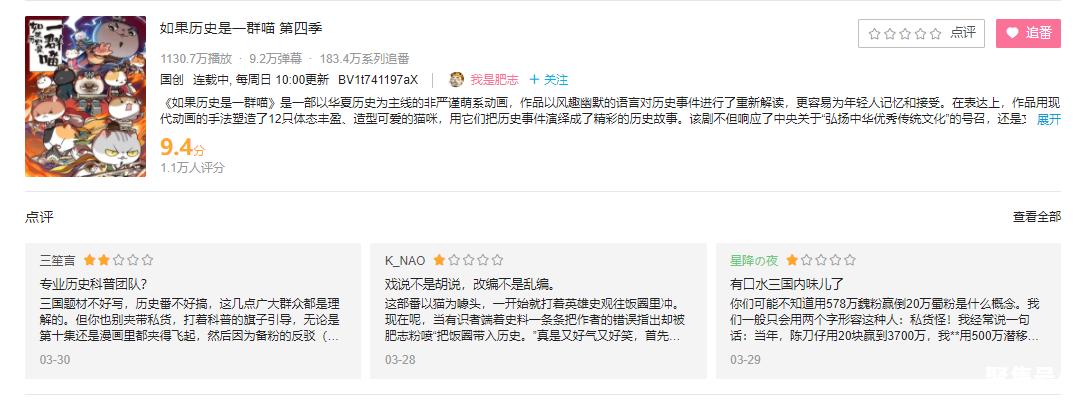
Task: Visit uploader 我是肥志 profile link
Action: pyautogui.click(x=494, y=79)
